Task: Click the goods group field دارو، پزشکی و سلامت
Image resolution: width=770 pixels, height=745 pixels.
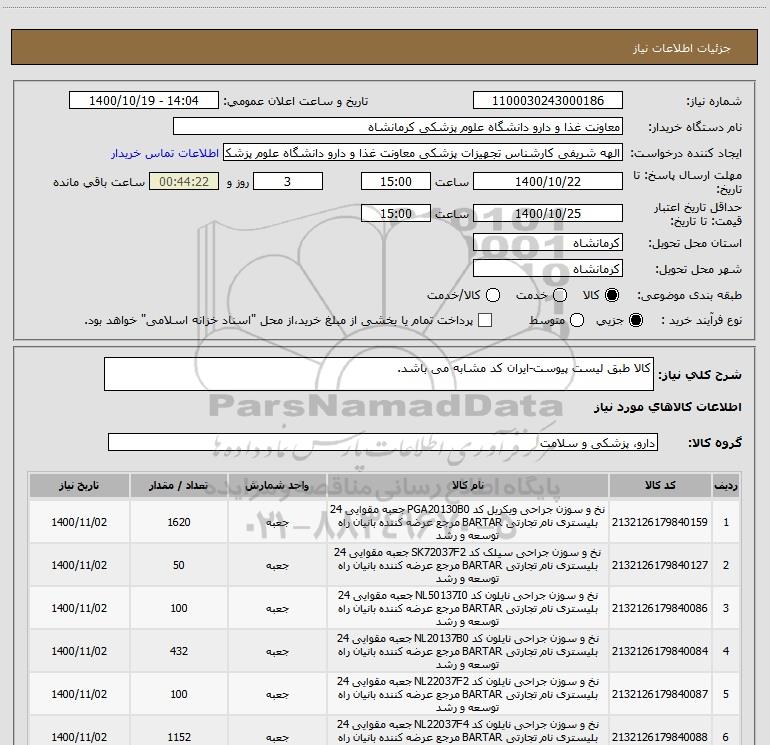Action: pyautogui.click(x=383, y=442)
